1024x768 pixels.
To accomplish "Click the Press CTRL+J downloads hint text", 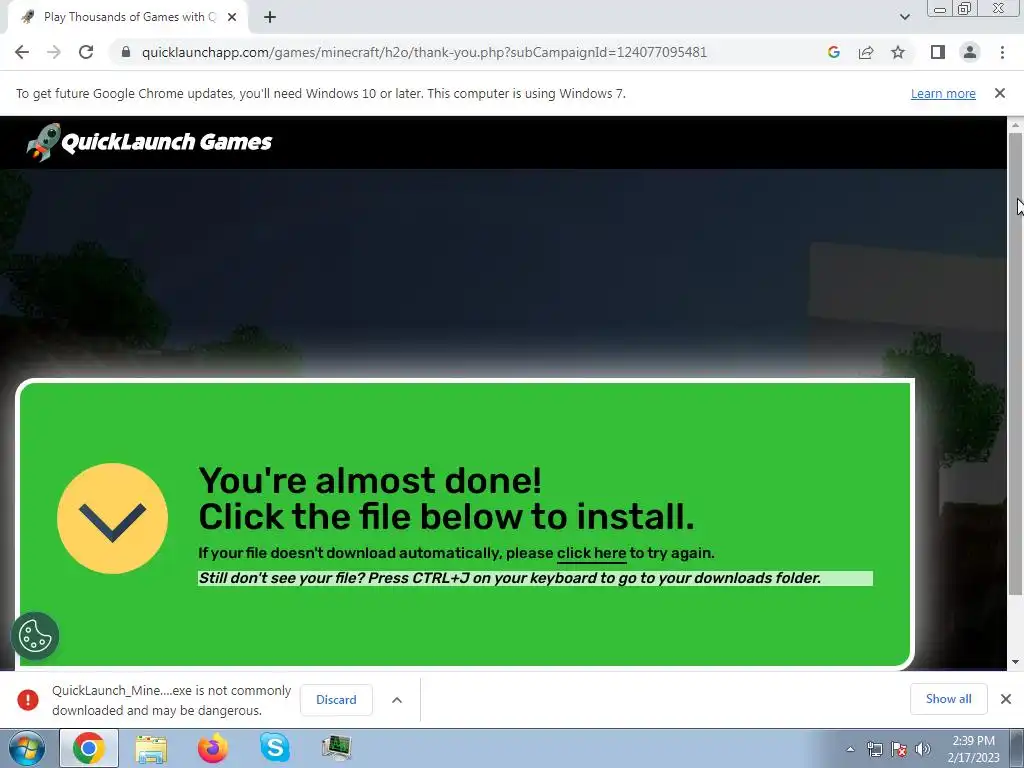I will point(509,579).
